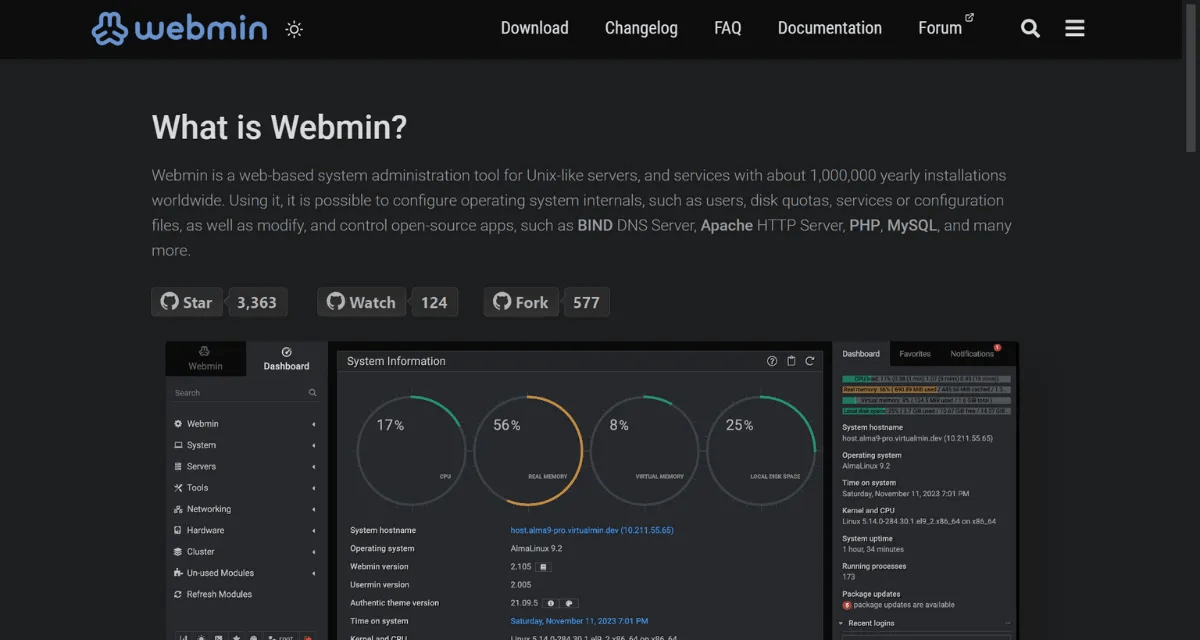Screen dimensions: 1200x640
Task: Click the GitHub Fork button
Action: pyautogui.click(x=521, y=302)
